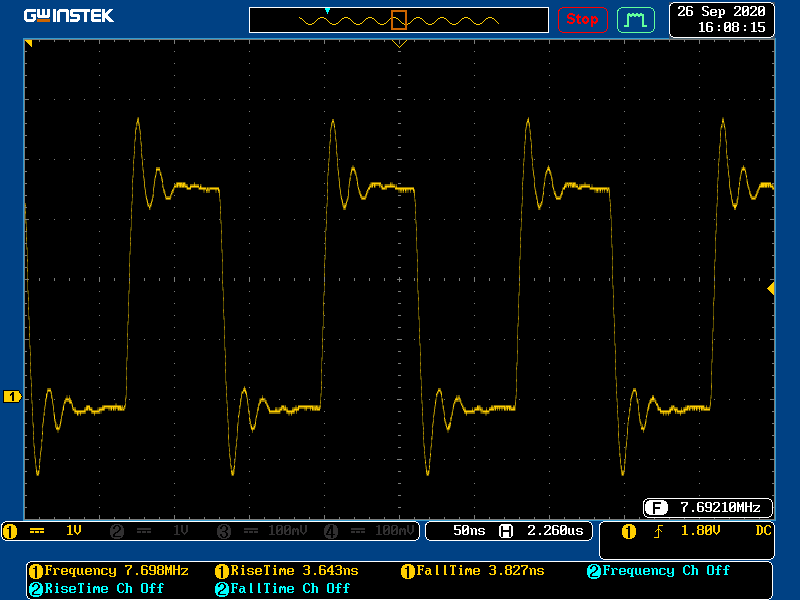Click the H horizontal position icon
The image size is (800, 600).
click(506, 531)
